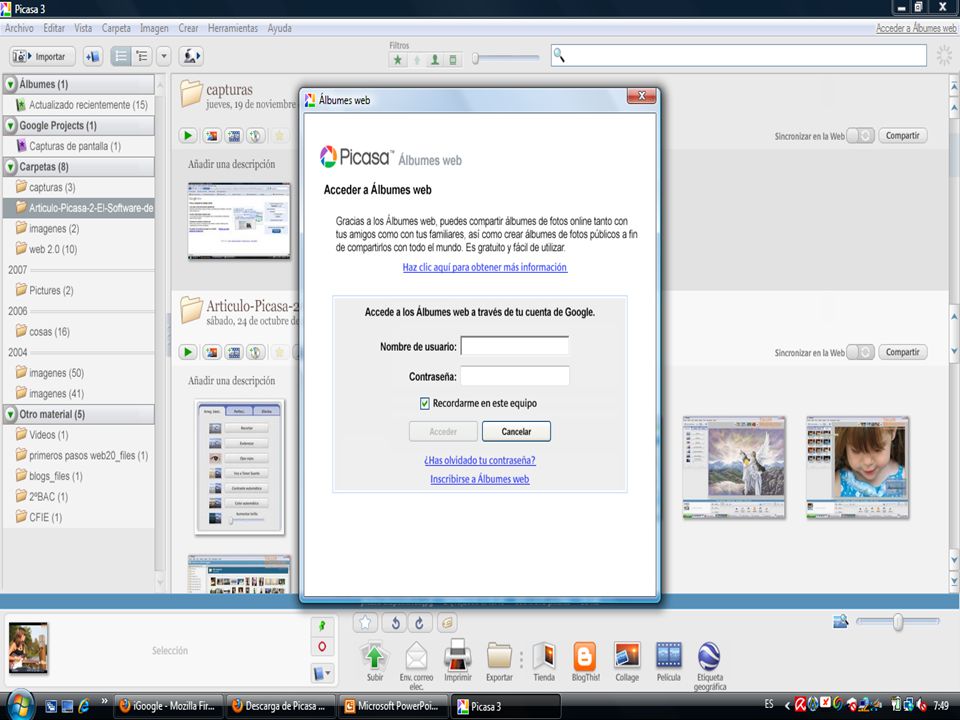Click the Cancelar button

coord(516,432)
